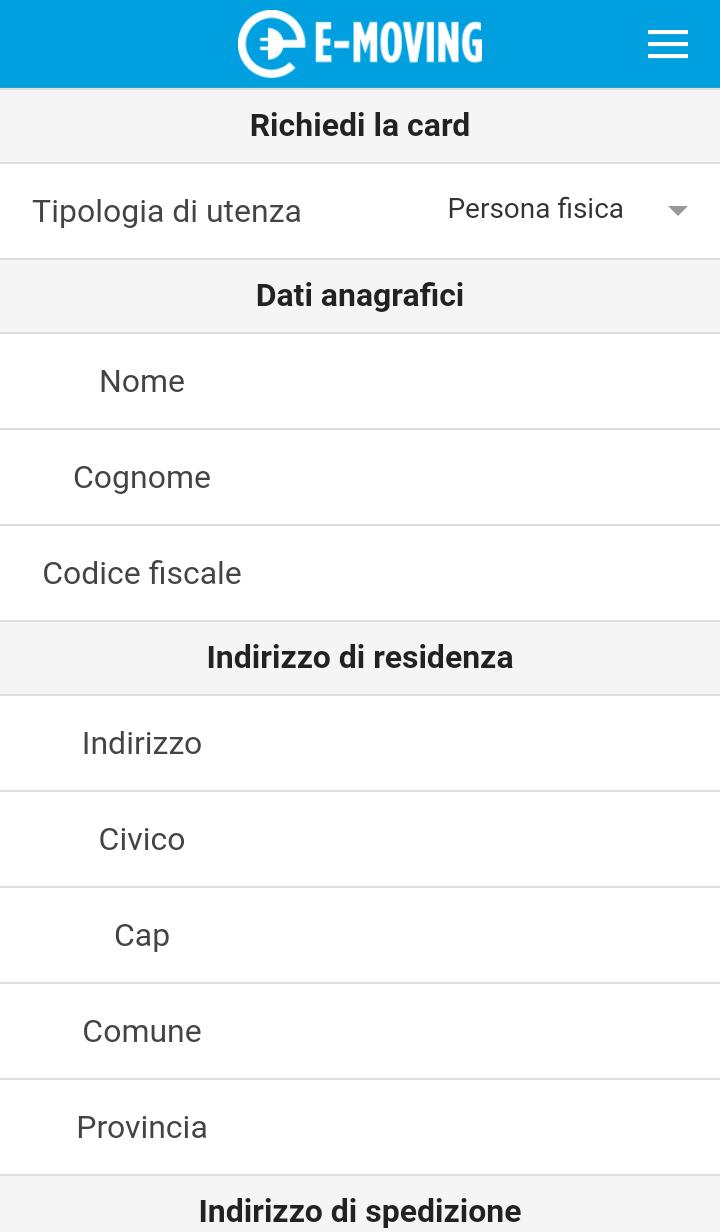Click the Indirizzo di spedizione section header
Image resolution: width=720 pixels, height=1232 pixels.
[x=360, y=1210]
